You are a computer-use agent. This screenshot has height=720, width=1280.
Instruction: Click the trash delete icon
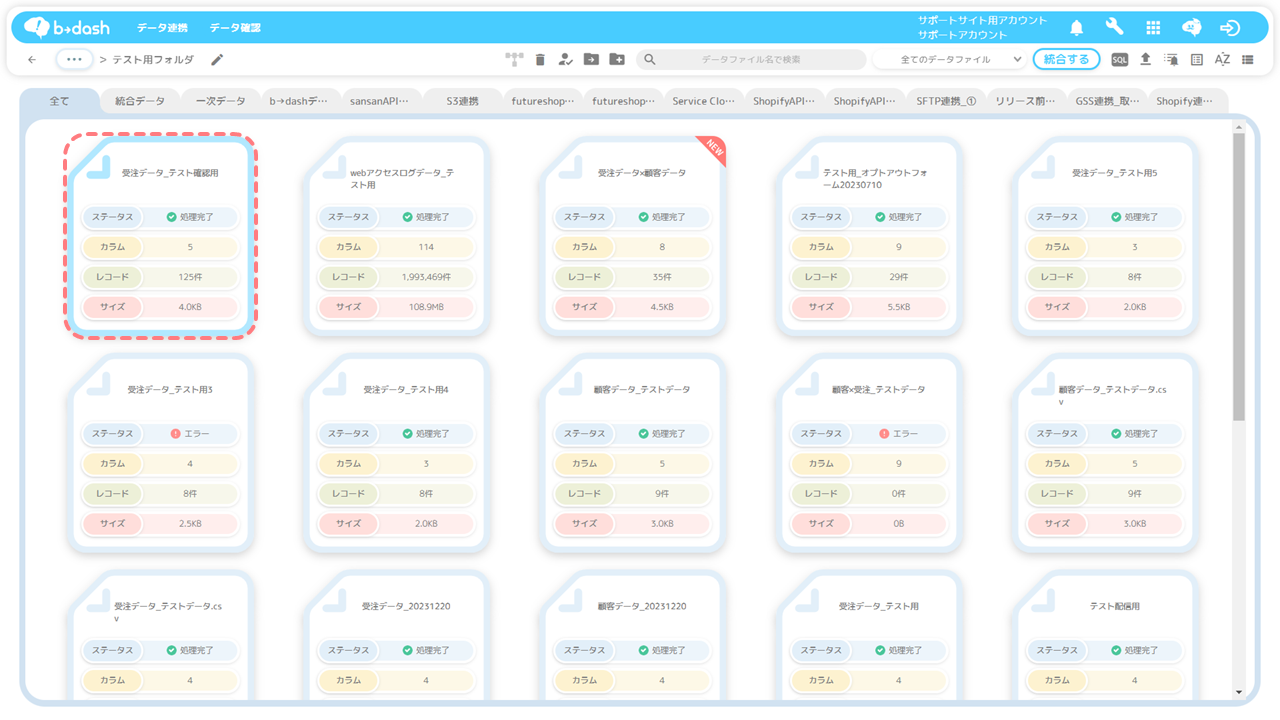(x=540, y=60)
